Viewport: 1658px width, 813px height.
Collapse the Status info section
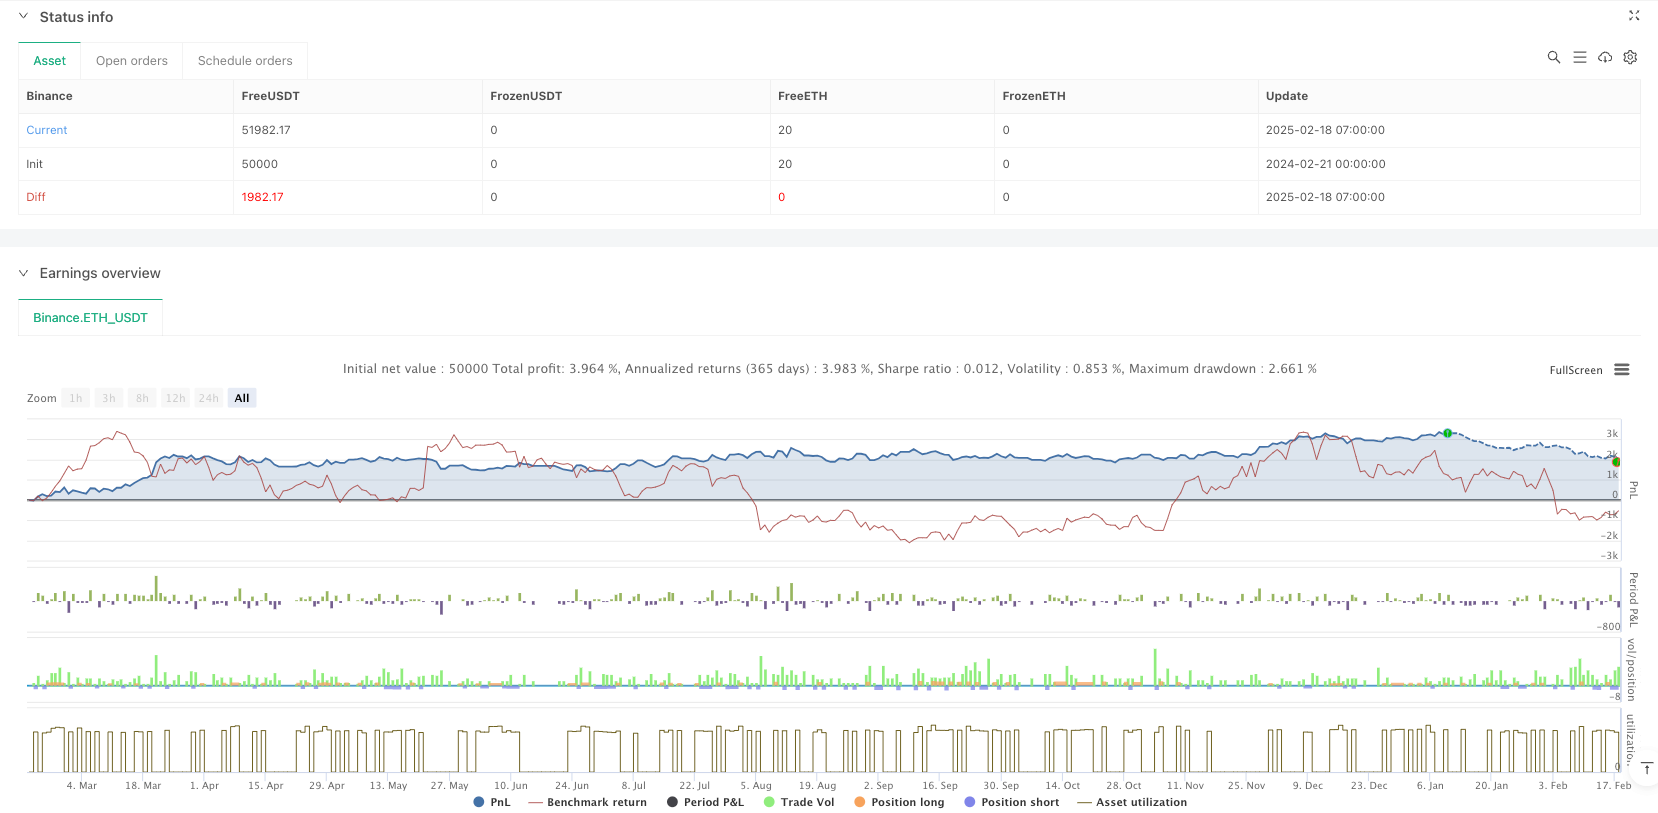(x=24, y=17)
